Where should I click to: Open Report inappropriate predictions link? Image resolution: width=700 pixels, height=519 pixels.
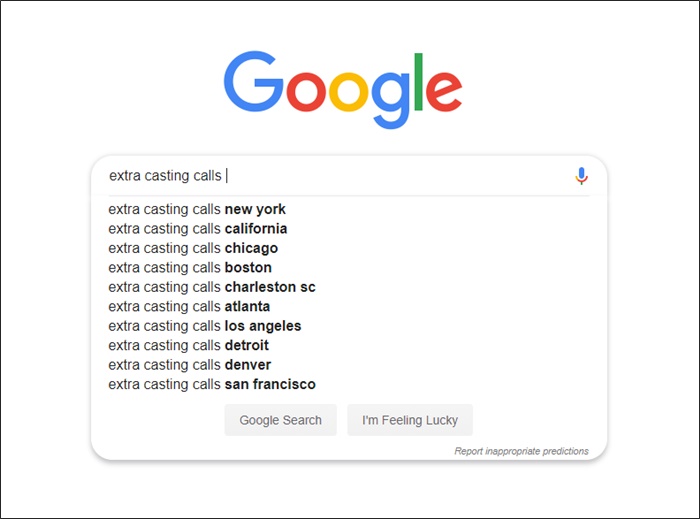(x=521, y=451)
